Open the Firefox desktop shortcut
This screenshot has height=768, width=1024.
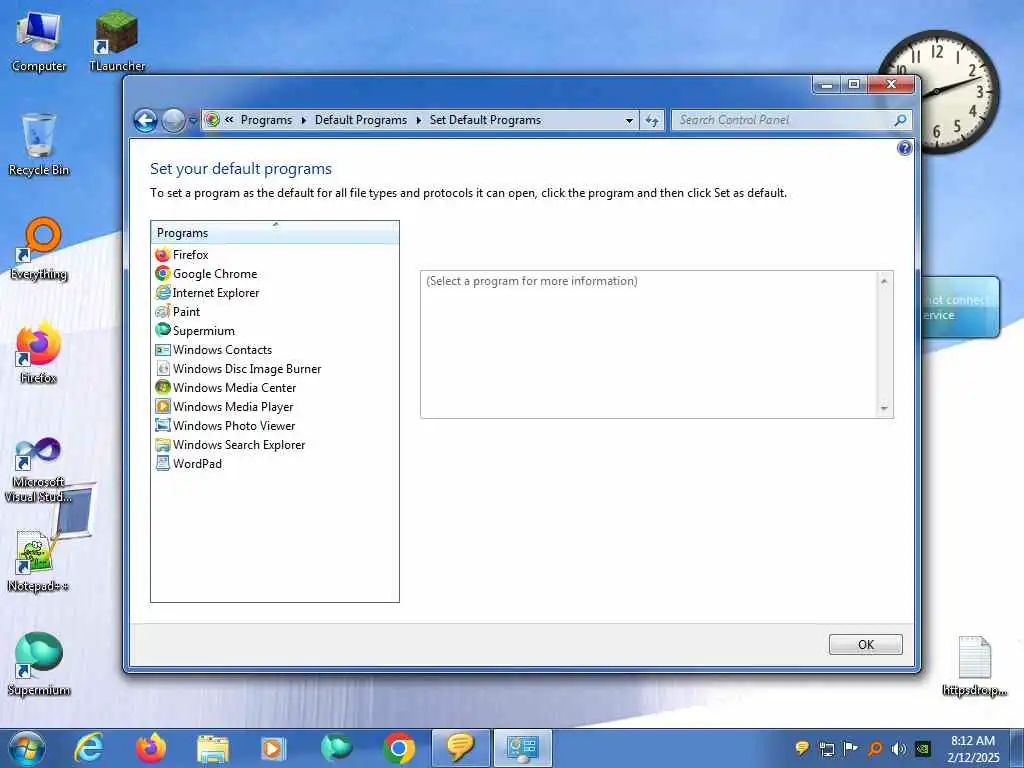(39, 353)
